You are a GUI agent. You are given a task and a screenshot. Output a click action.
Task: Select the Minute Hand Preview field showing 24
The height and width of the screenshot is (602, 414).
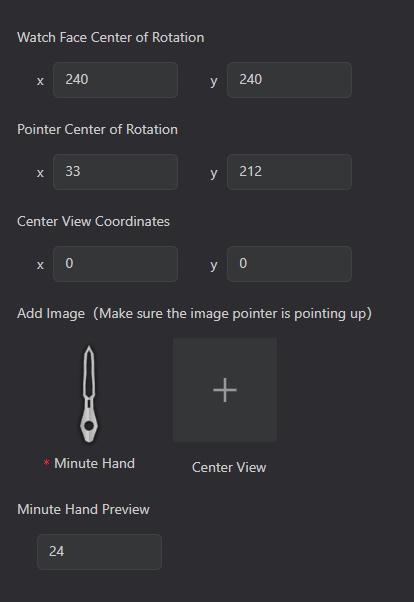[x=99, y=552]
